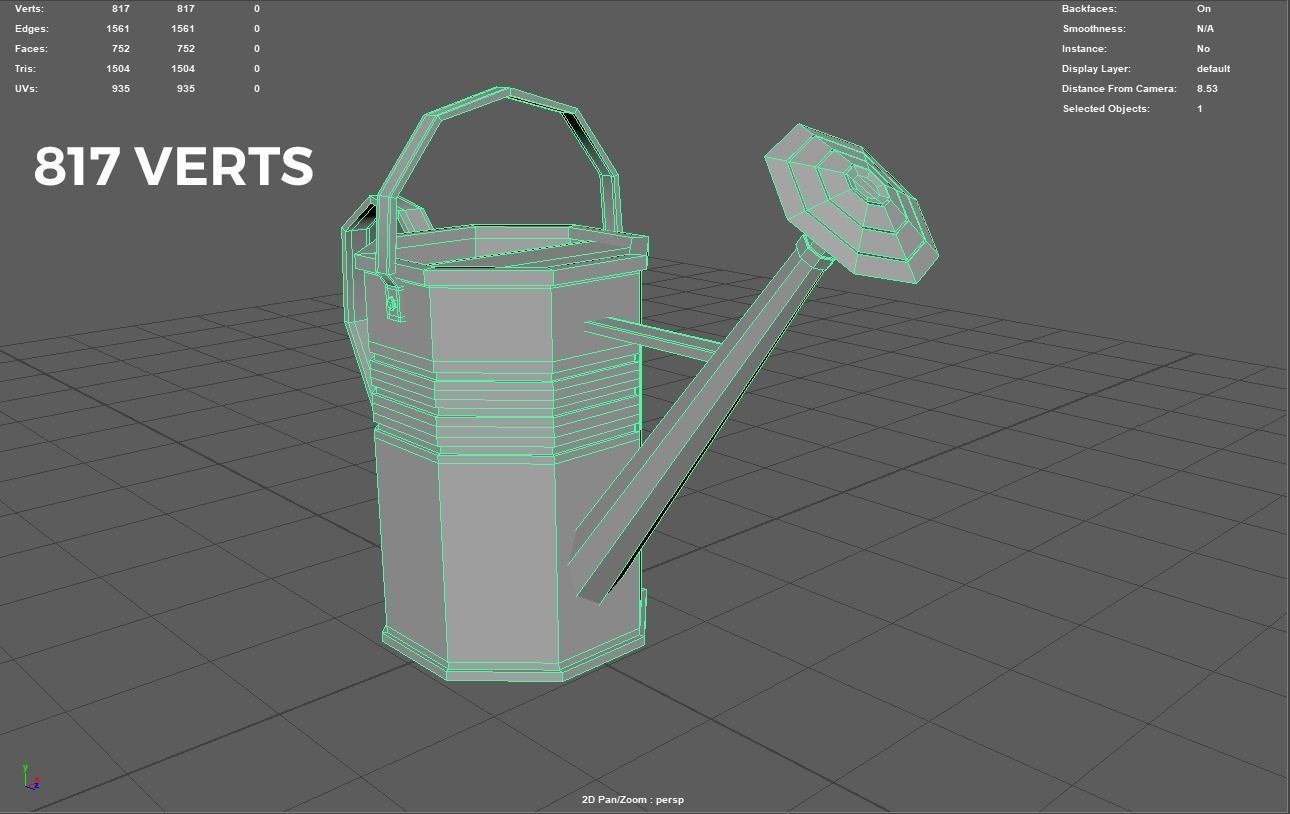1290x814 pixels.
Task: Click the long diagonal spout tube
Action: coord(700,420)
